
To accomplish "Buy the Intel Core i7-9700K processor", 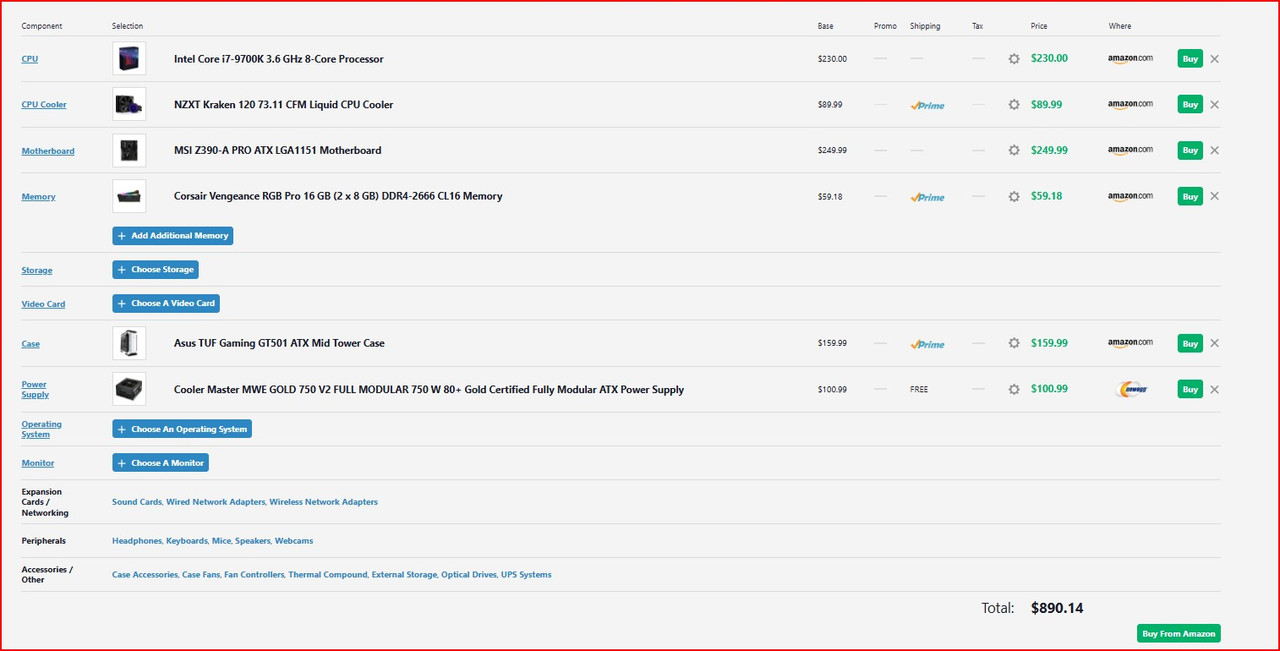I will point(1190,59).
